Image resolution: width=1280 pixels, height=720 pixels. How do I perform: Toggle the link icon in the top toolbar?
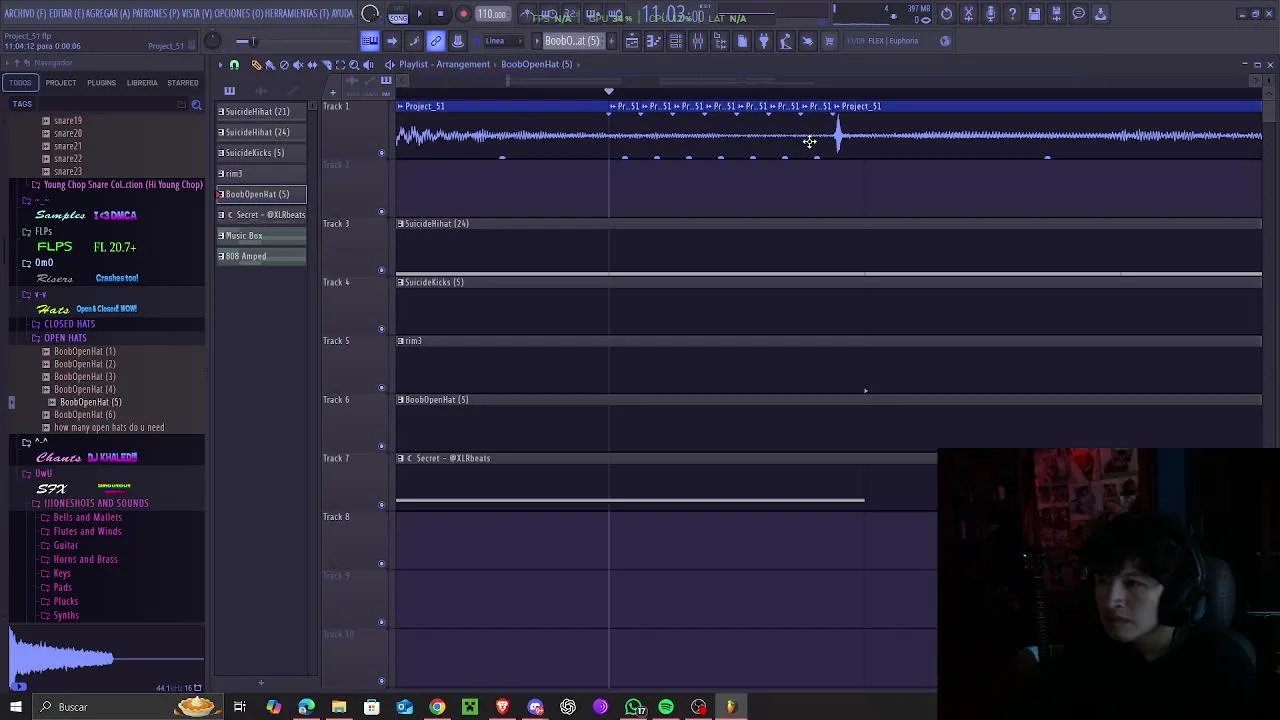[x=436, y=41]
